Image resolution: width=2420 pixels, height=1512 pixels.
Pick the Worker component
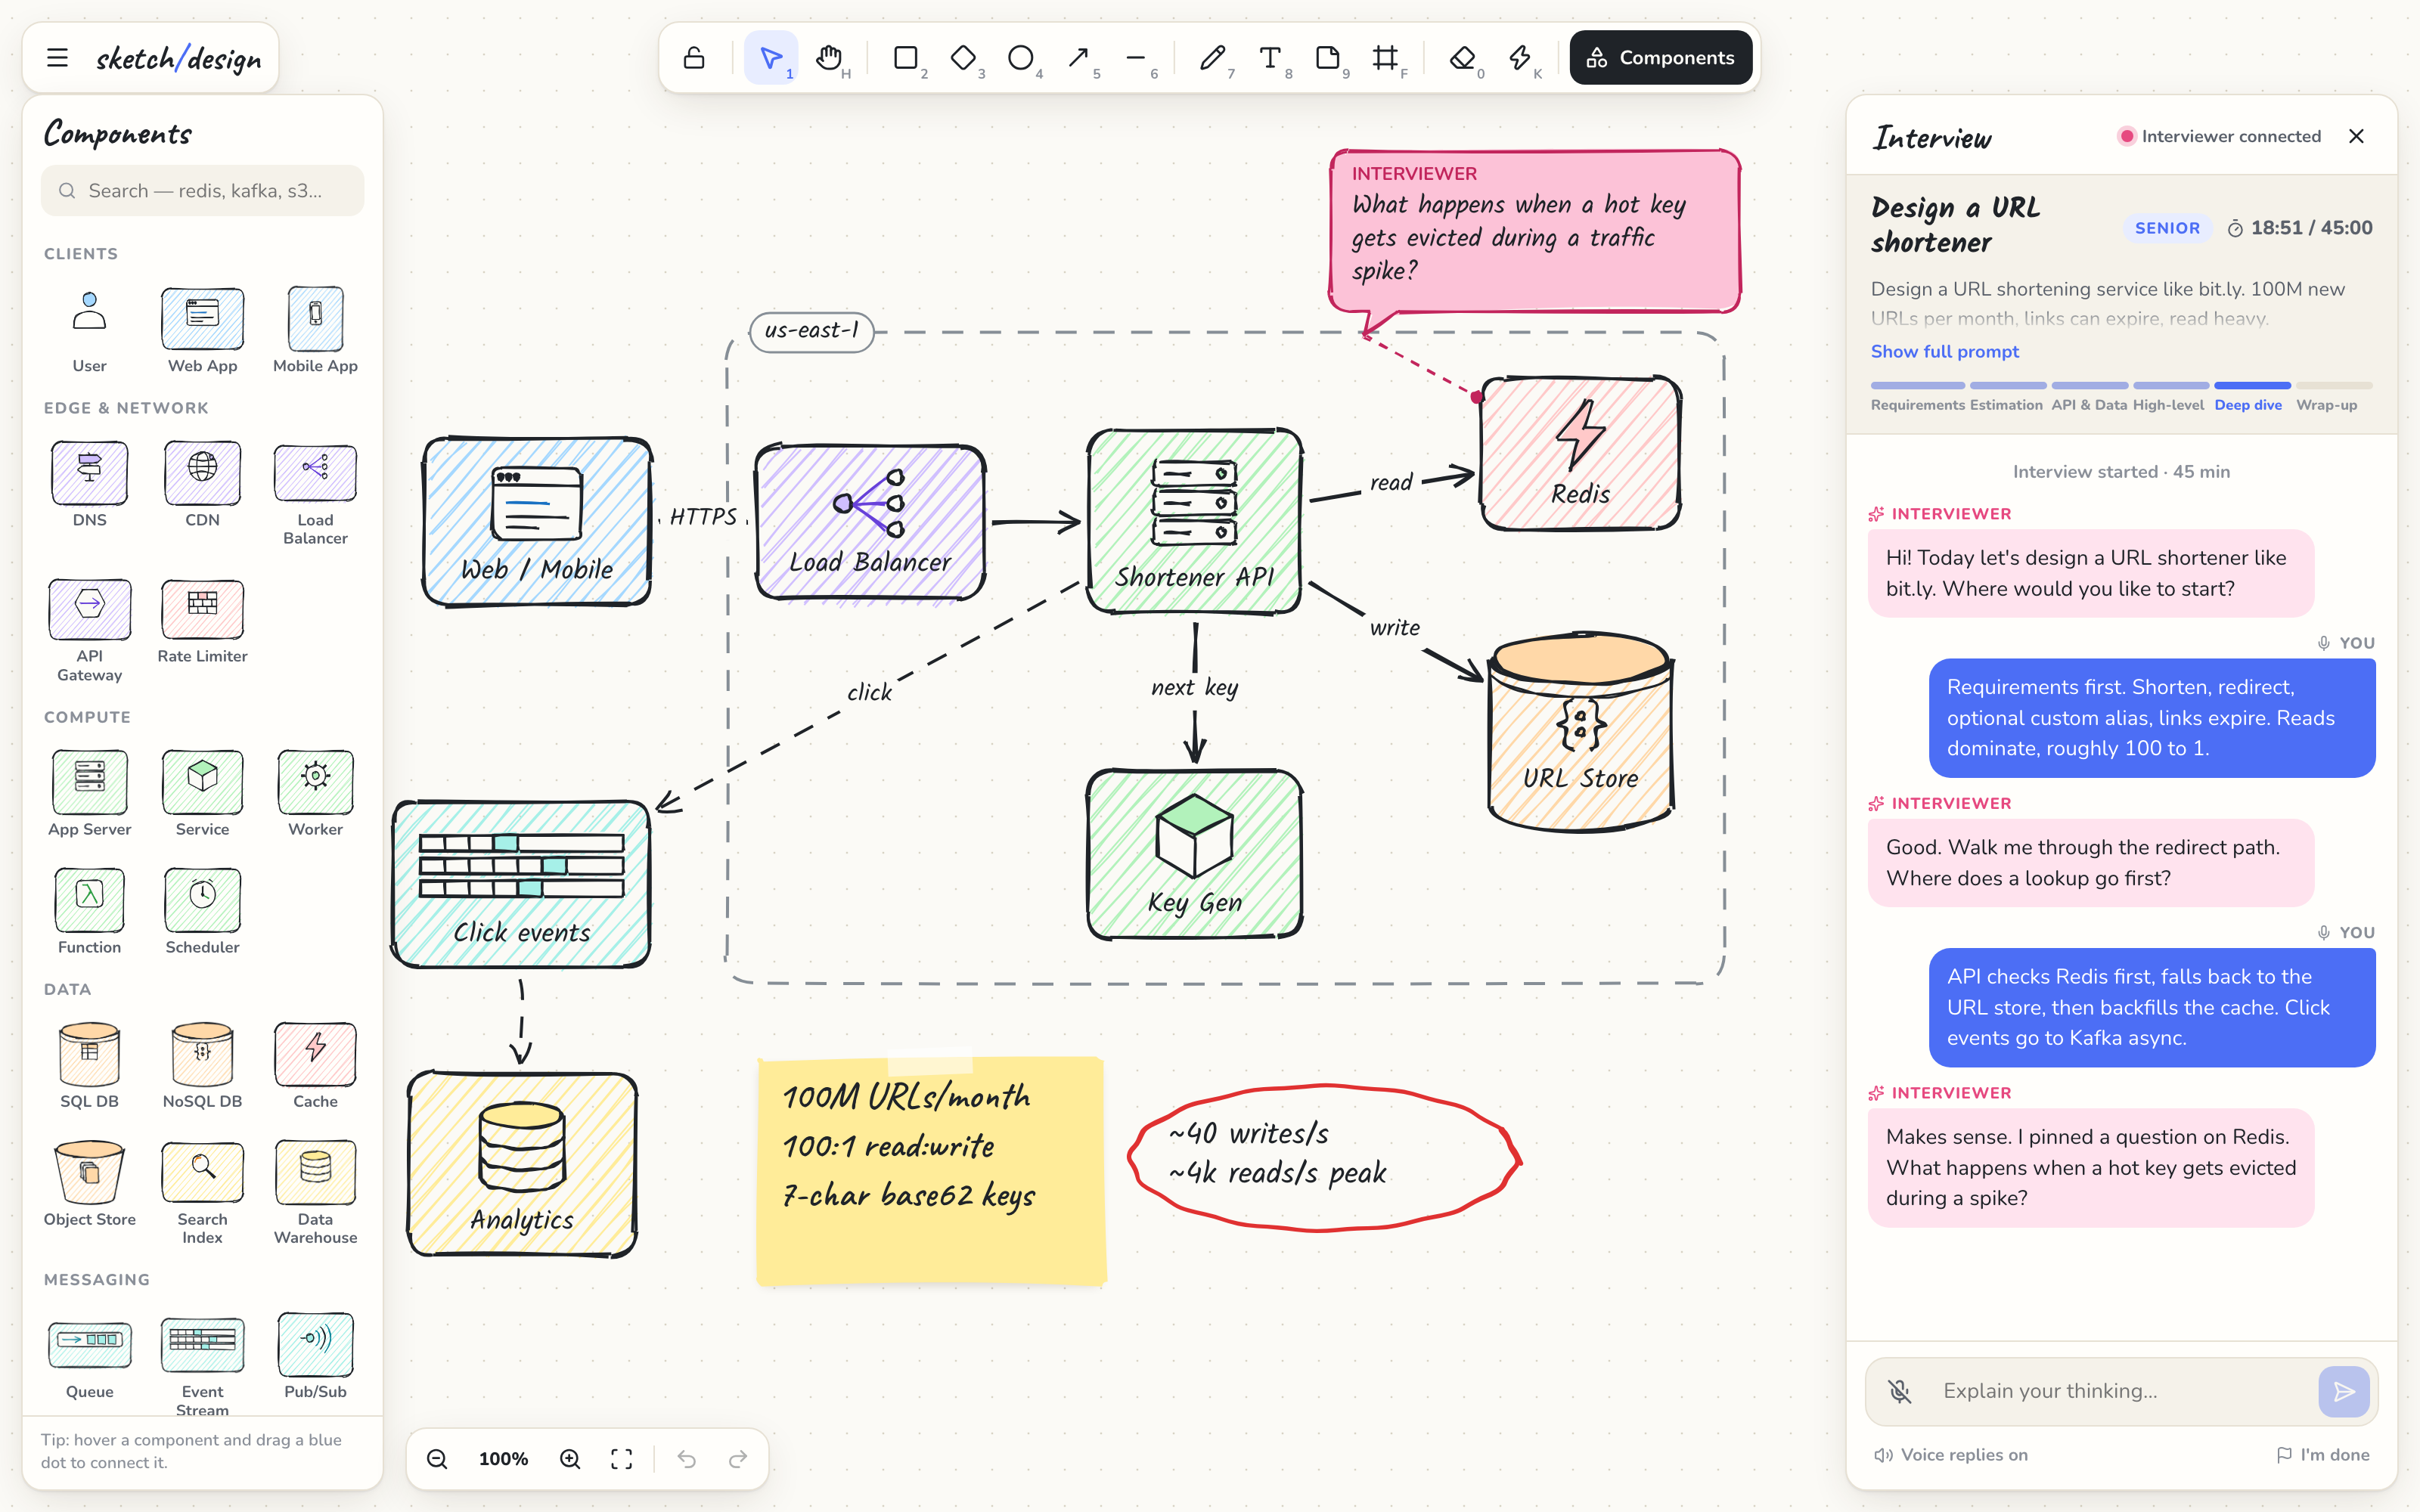pos(315,794)
